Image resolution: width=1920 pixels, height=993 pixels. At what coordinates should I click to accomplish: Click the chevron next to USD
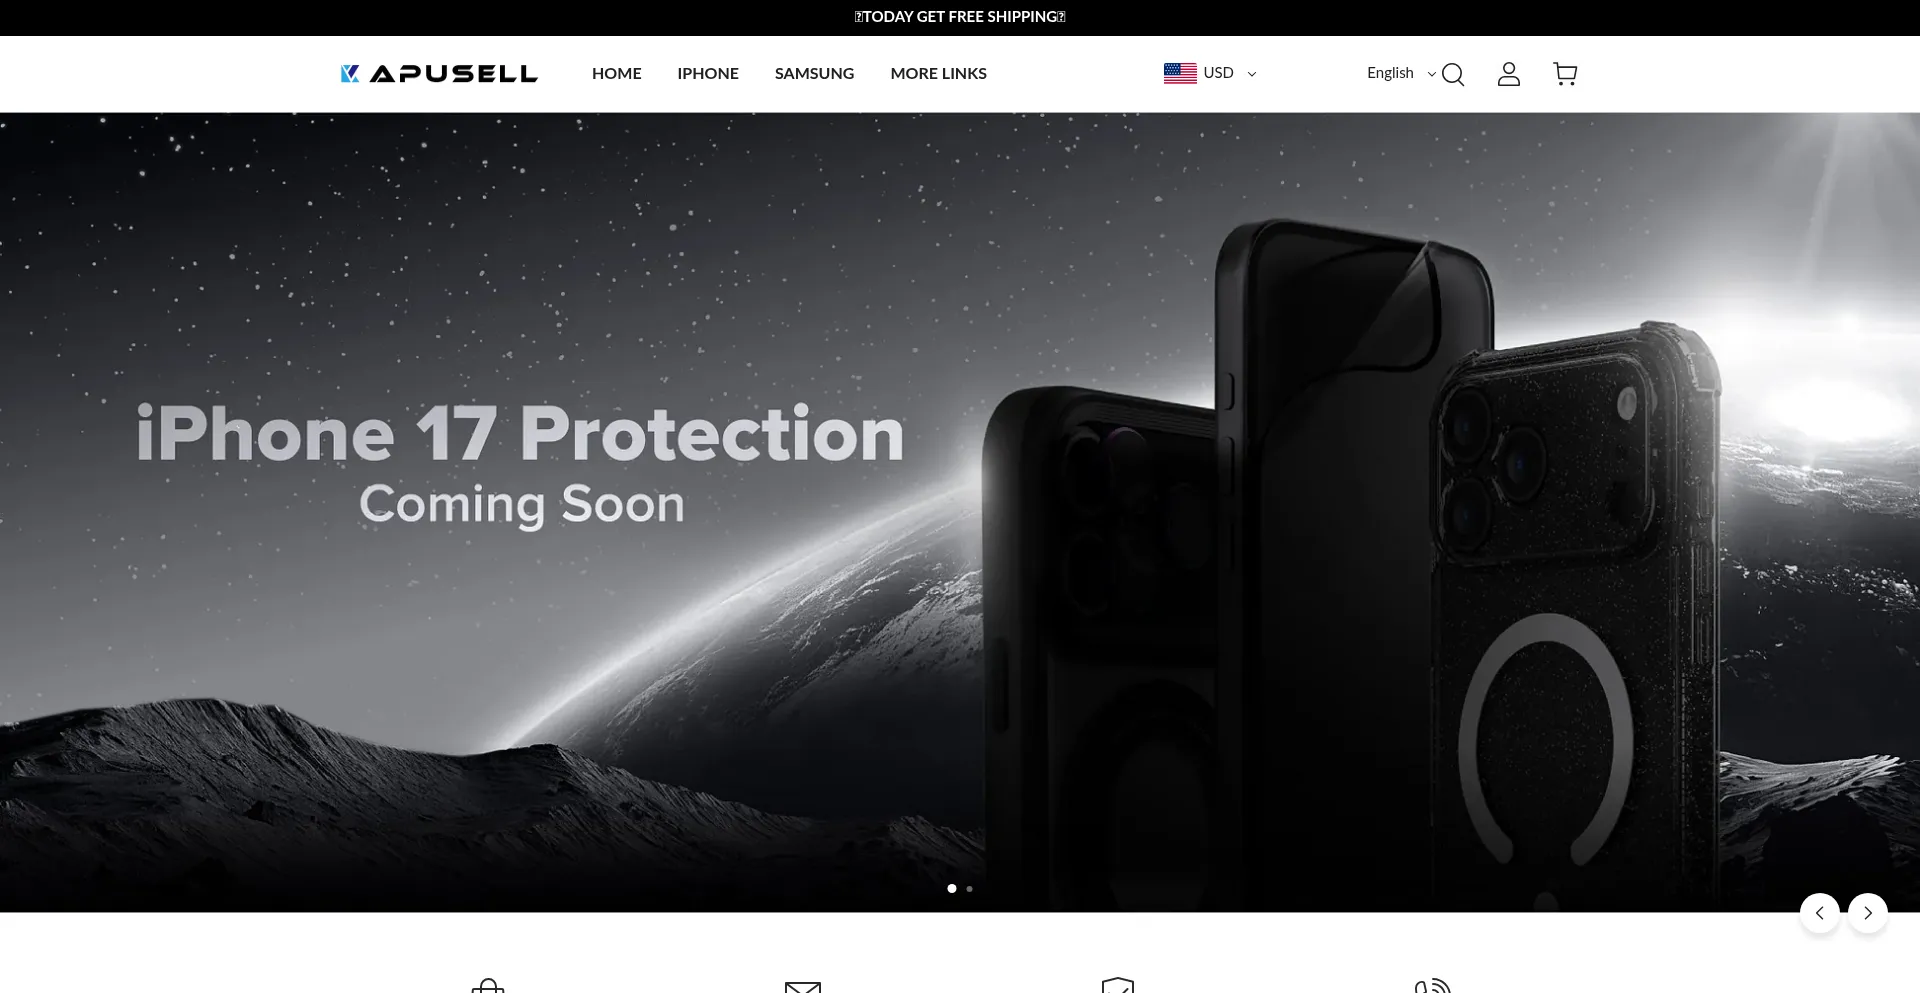point(1252,74)
